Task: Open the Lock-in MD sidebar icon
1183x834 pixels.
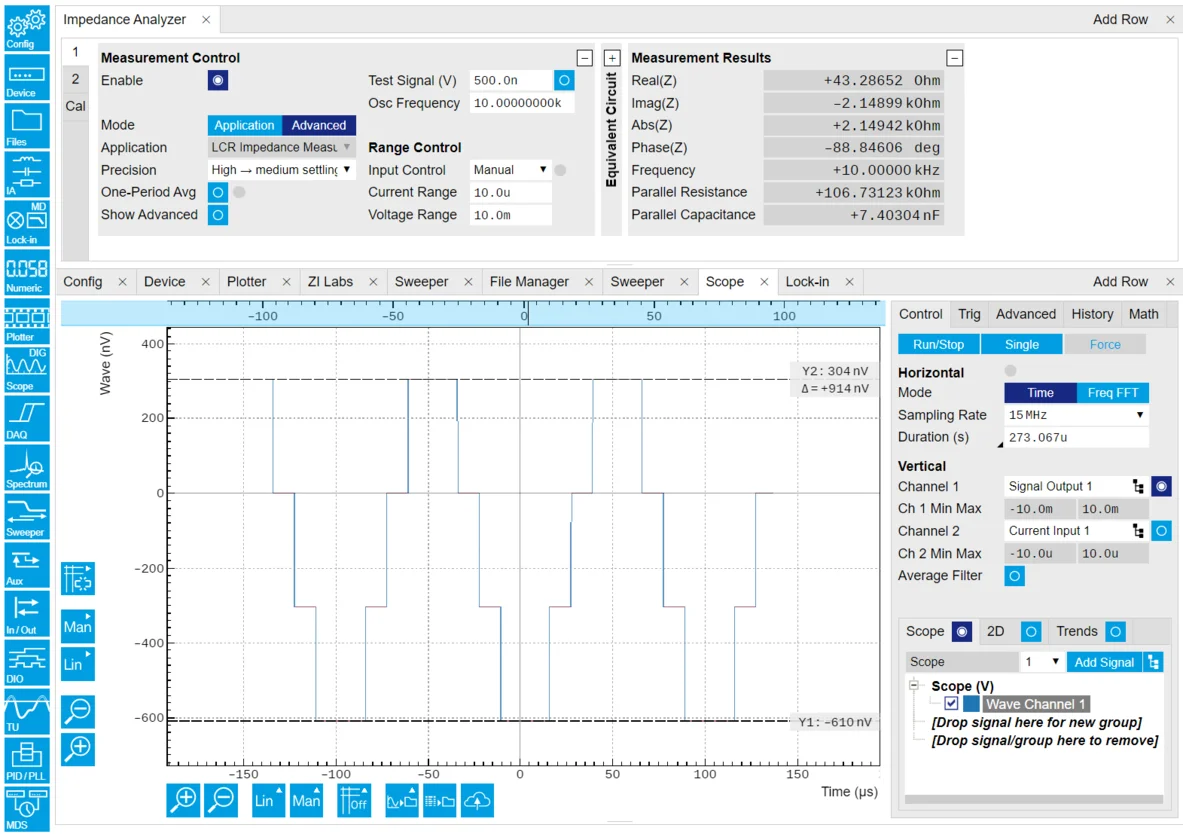Action: click(x=26, y=222)
